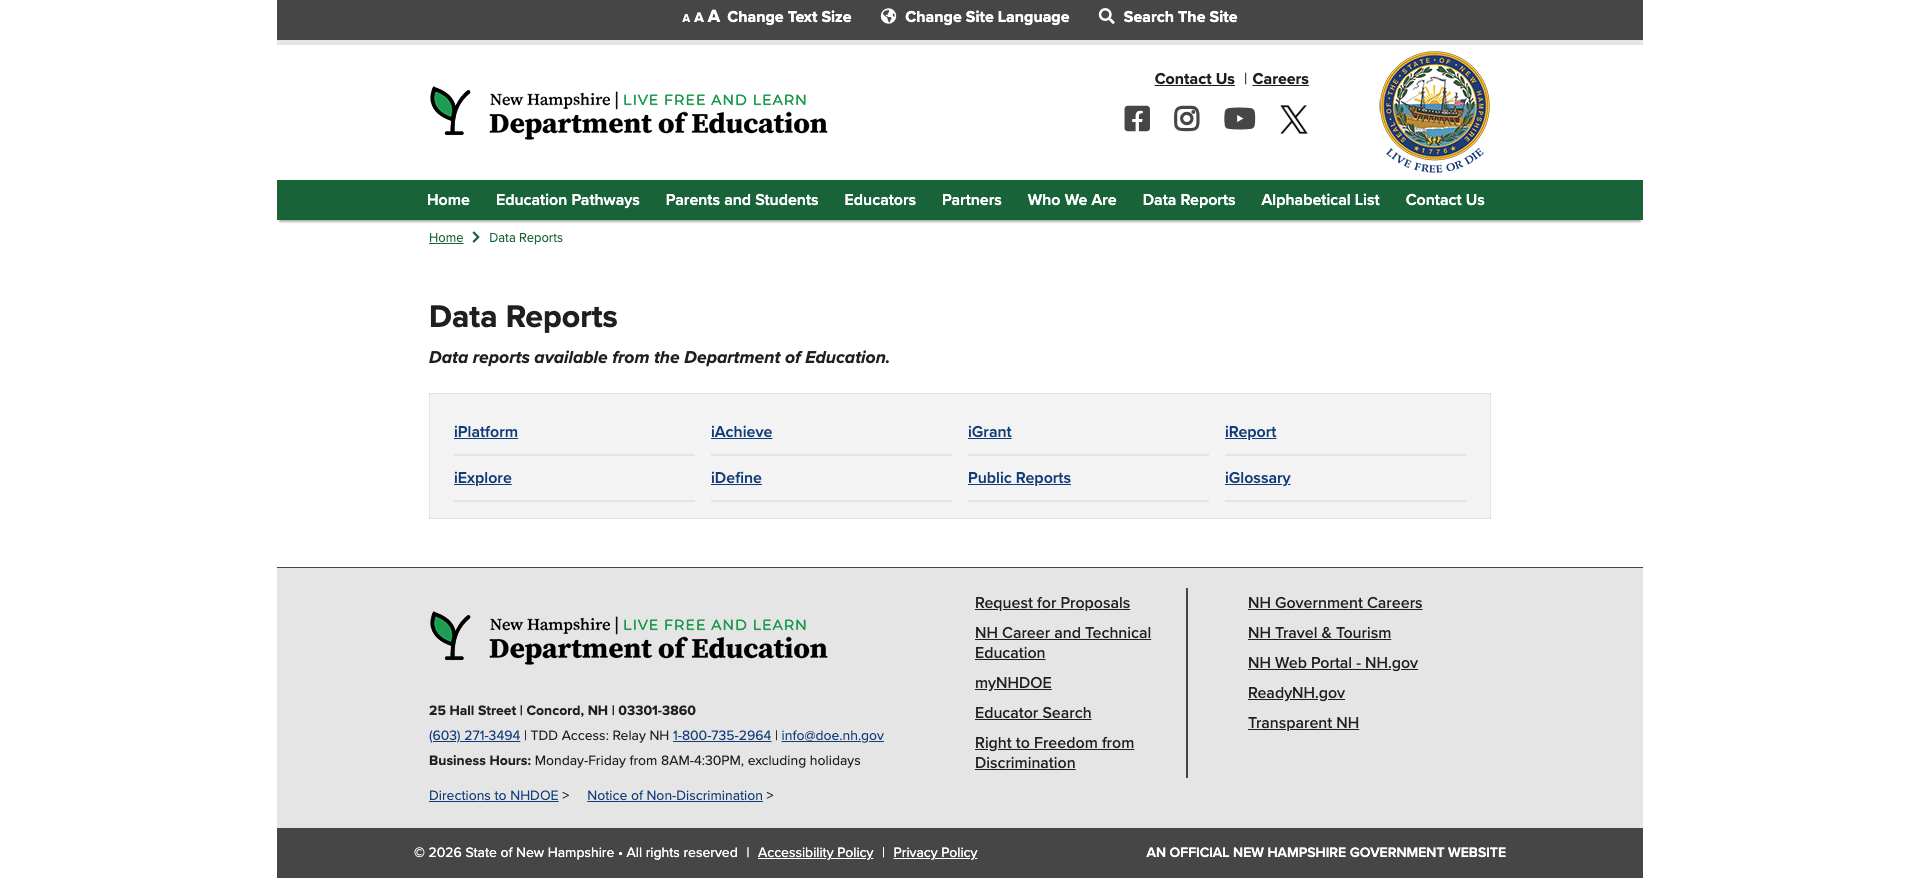Viewport: 1920px width, 879px height.
Task: Click Contact Us link above social icons
Action: pyautogui.click(x=1195, y=79)
